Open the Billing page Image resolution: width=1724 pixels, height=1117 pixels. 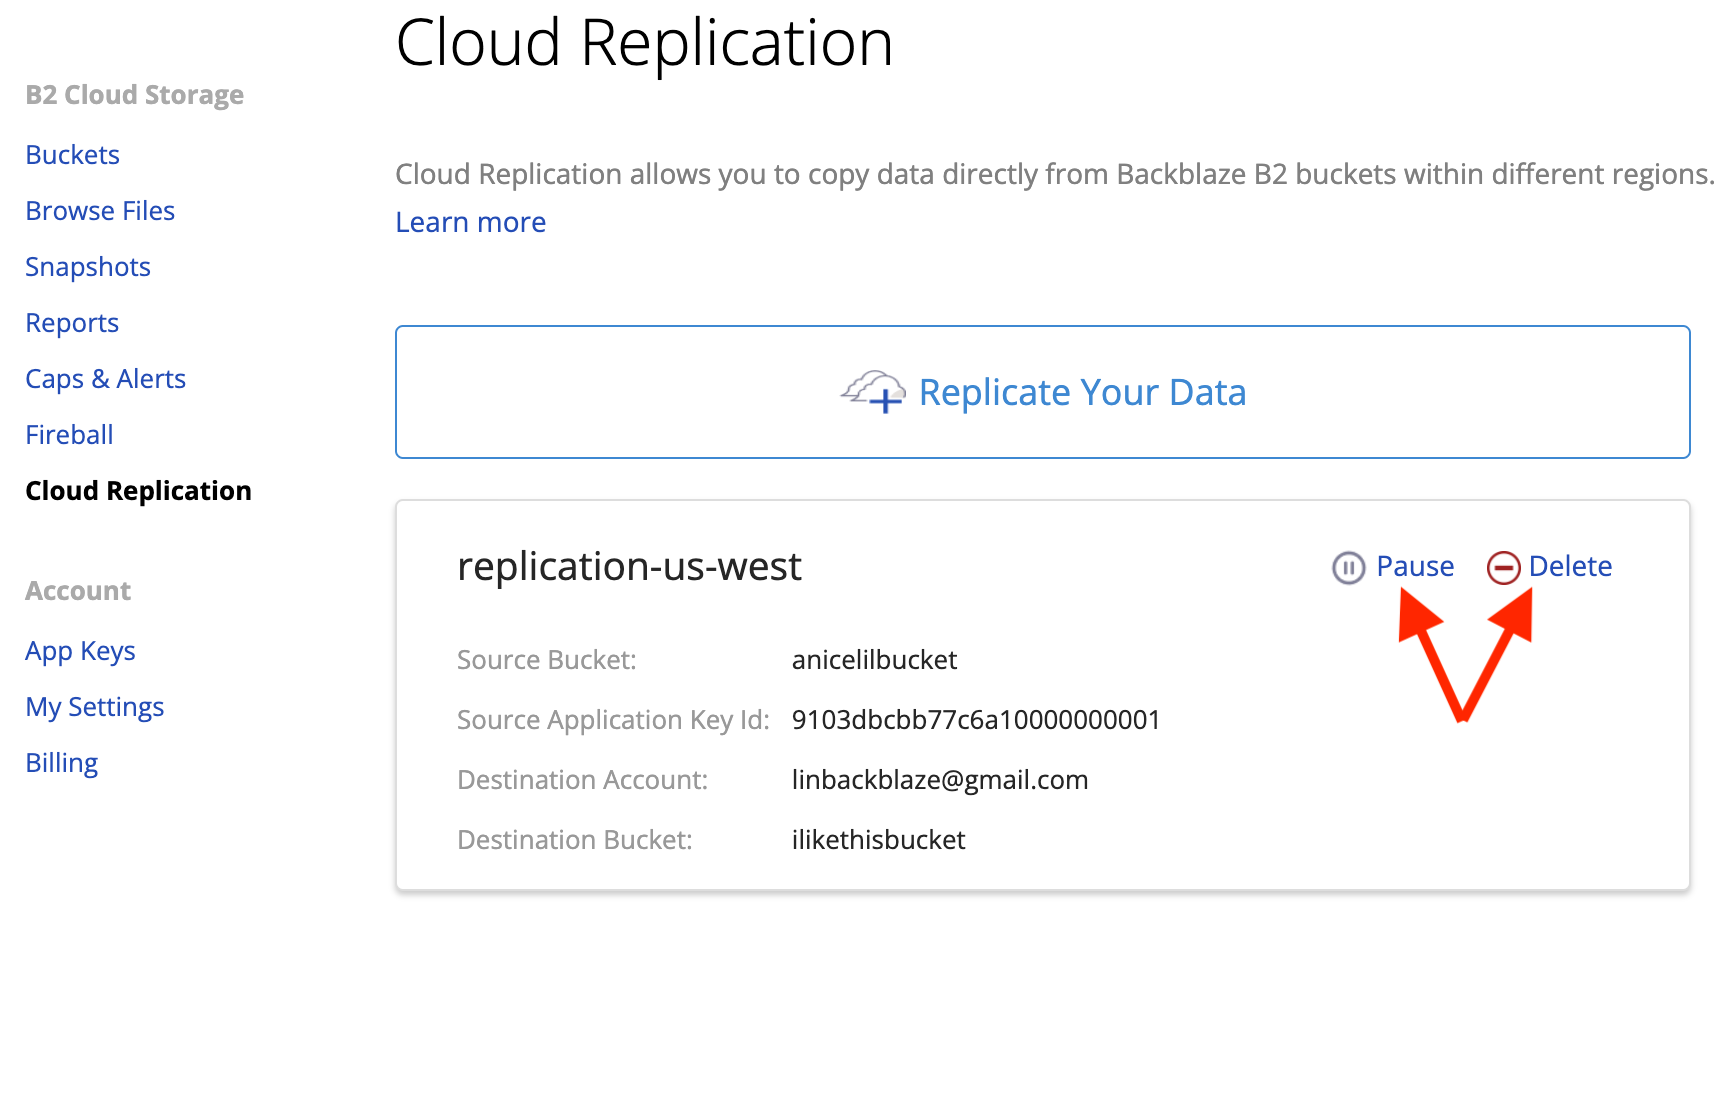coord(62,763)
